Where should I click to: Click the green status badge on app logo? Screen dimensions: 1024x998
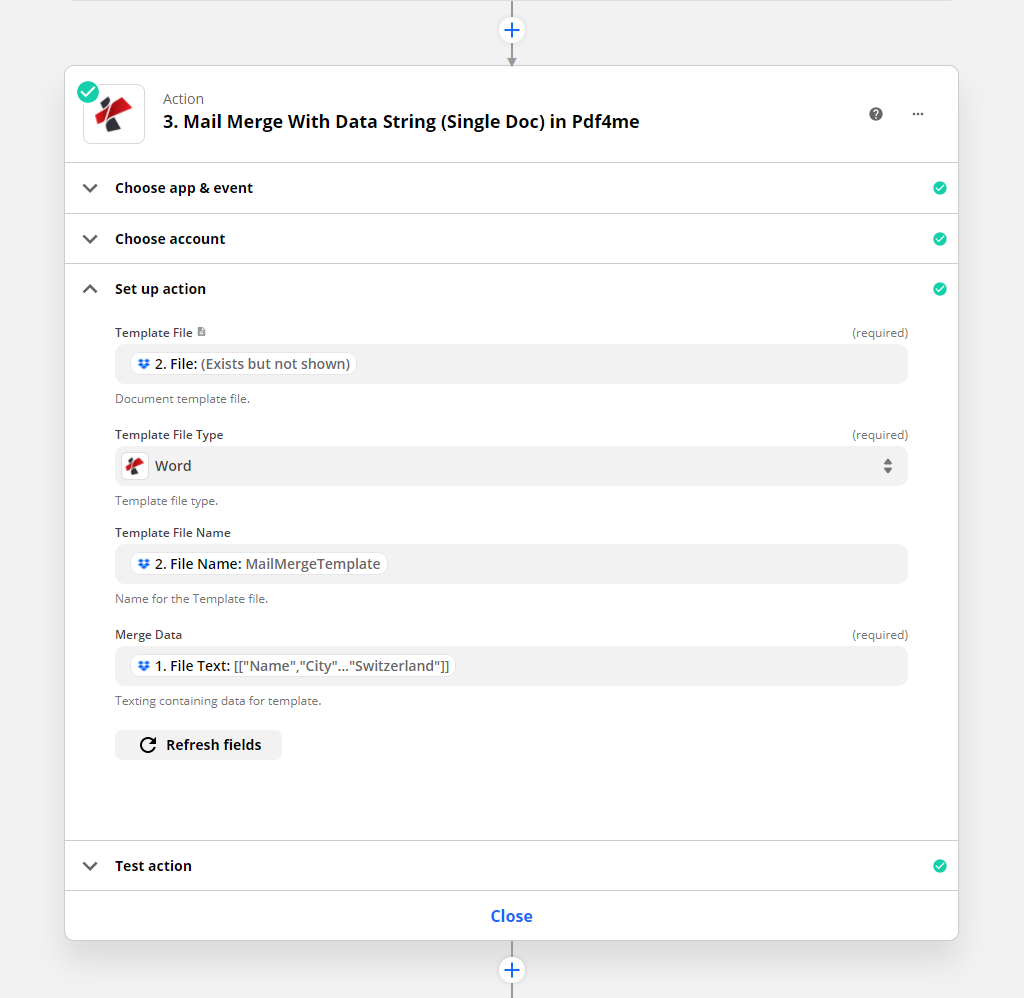[x=88, y=92]
